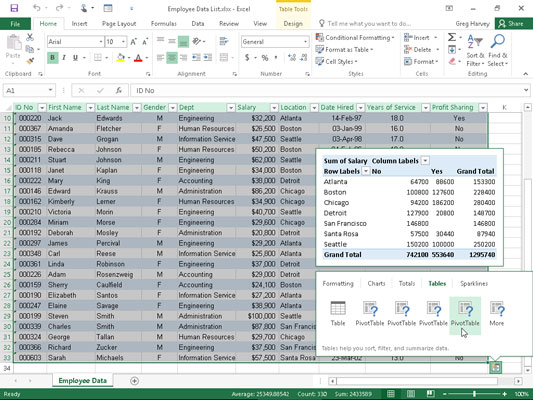
Task: Switch to the Page Layout ribbon tab
Action: (x=119, y=23)
